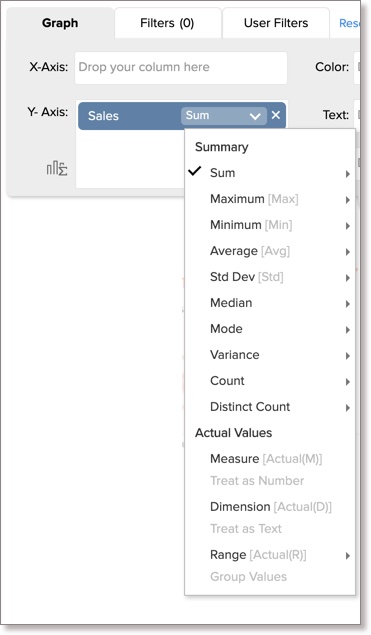
Task: Expand the Distinct Count submenu arrow
Action: [x=348, y=408]
